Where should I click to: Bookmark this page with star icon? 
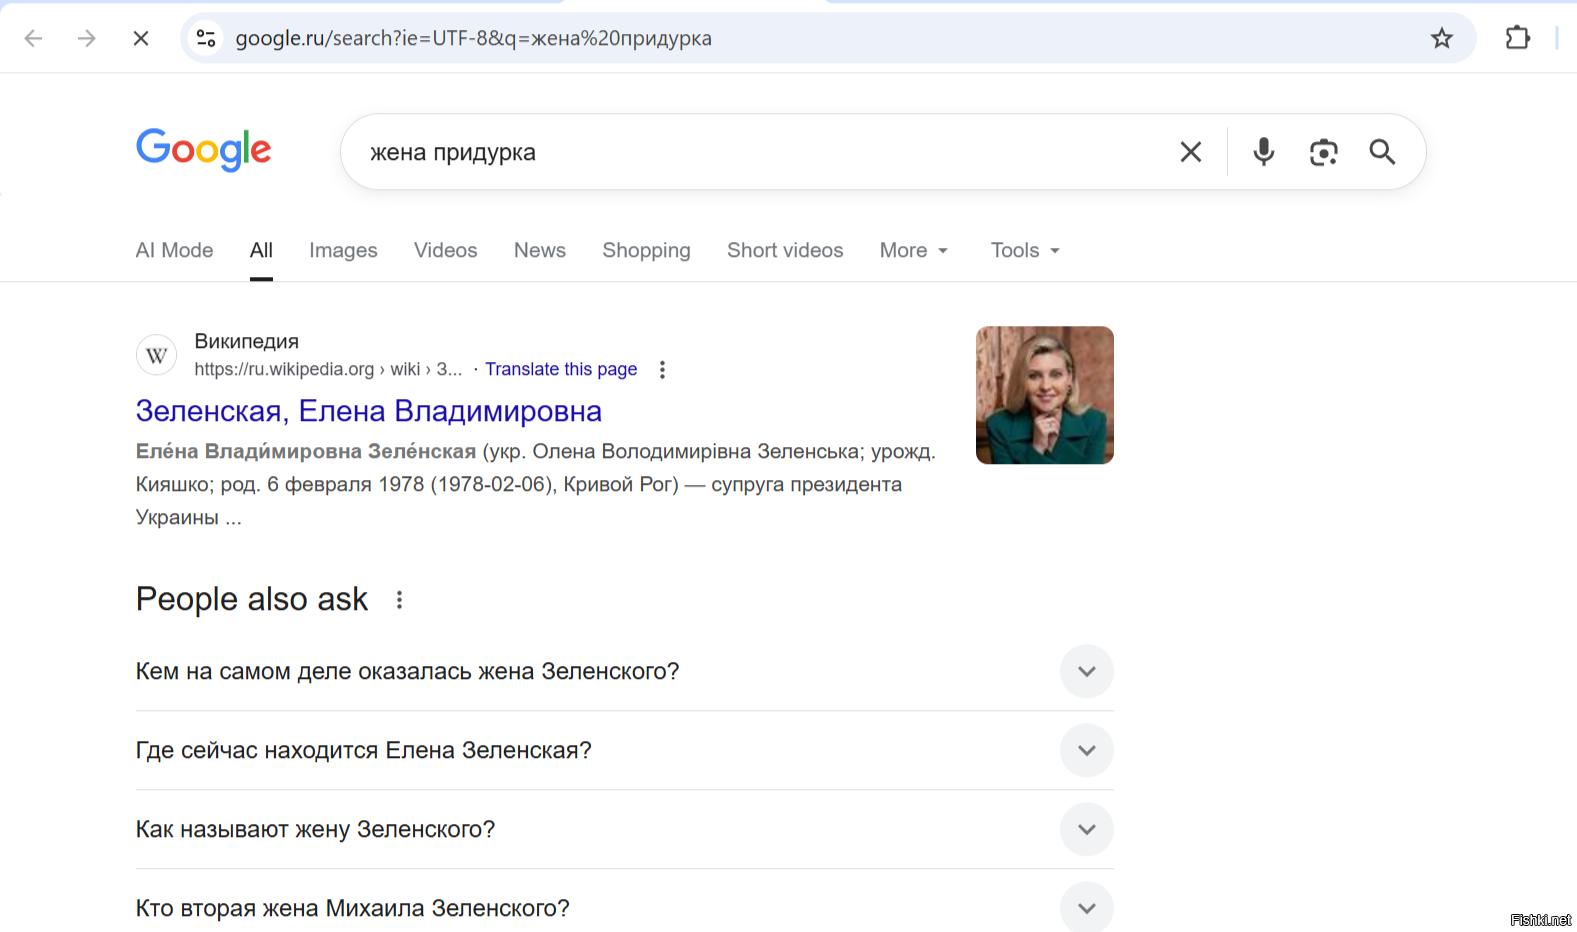pyautogui.click(x=1441, y=38)
